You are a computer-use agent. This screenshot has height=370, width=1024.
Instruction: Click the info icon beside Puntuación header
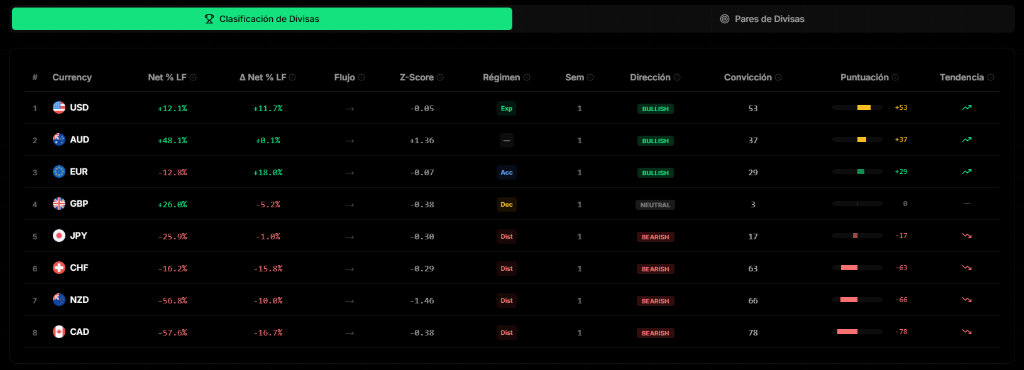tap(895, 78)
